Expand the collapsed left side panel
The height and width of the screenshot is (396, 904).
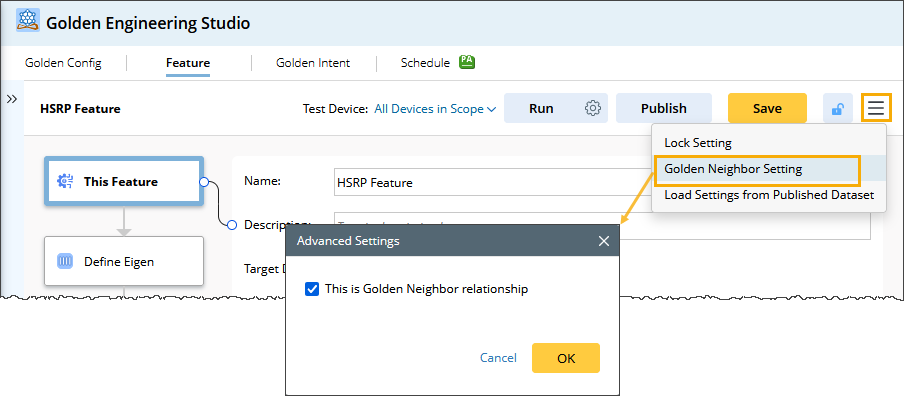point(12,100)
